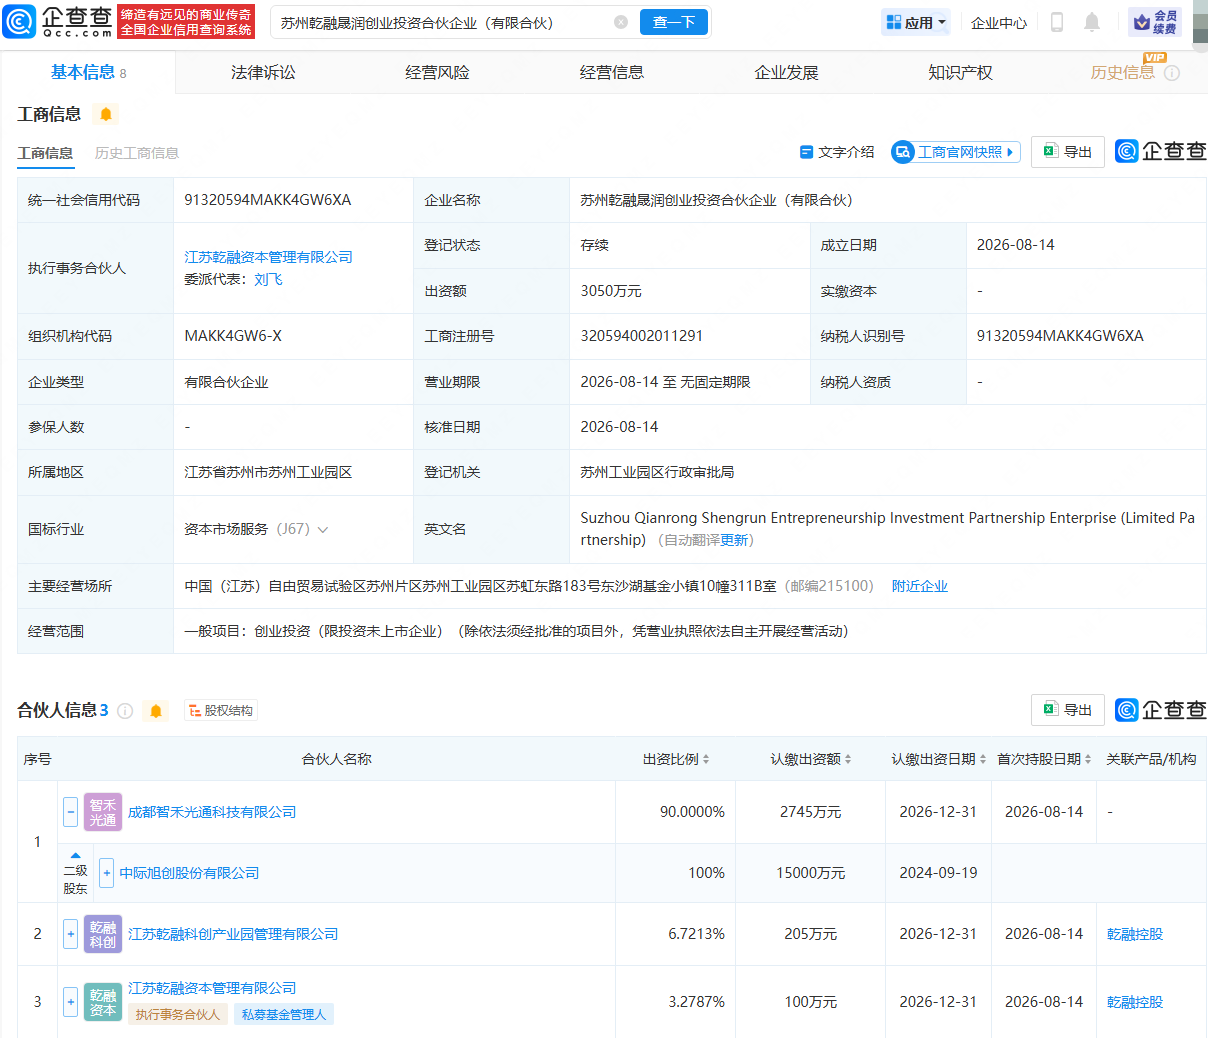The height and width of the screenshot is (1038, 1208).
Task: Expand 江苏乾融科创产业园管理有限公司 row
Action: [70, 934]
